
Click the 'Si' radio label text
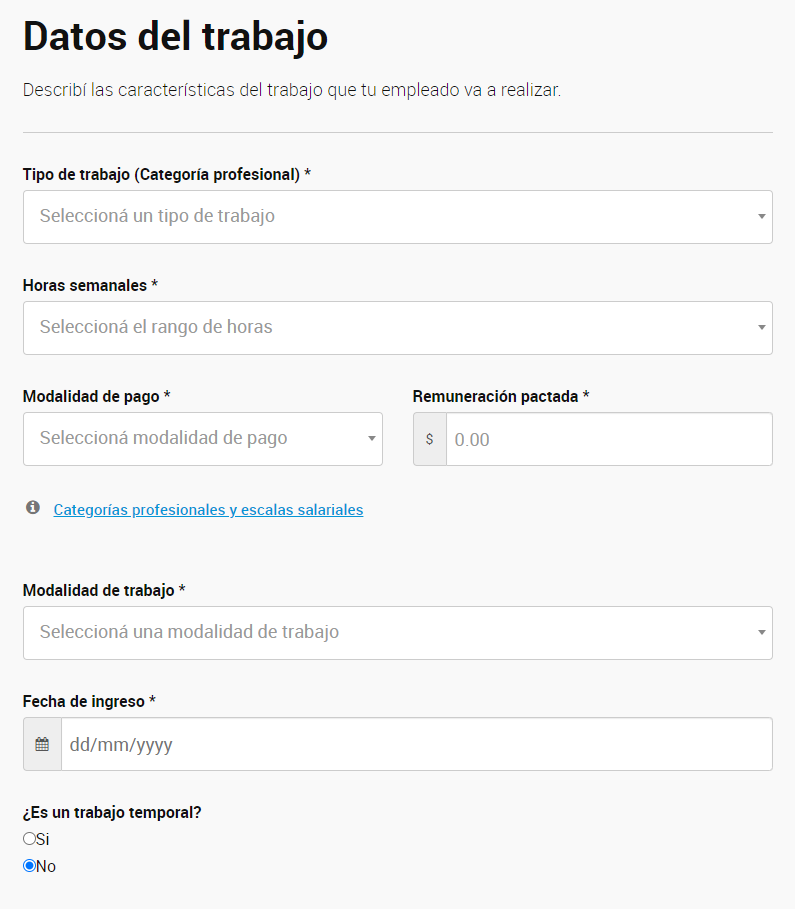click(43, 839)
